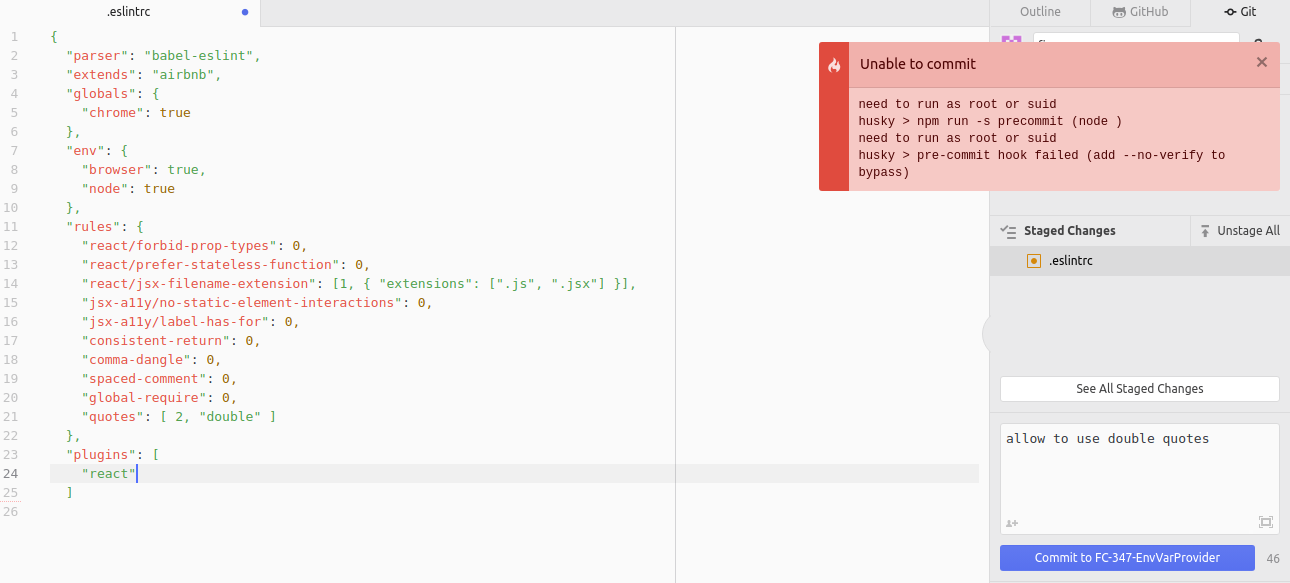Click the Staged Changes checklist icon
1290x583 pixels.
click(x=1008, y=231)
